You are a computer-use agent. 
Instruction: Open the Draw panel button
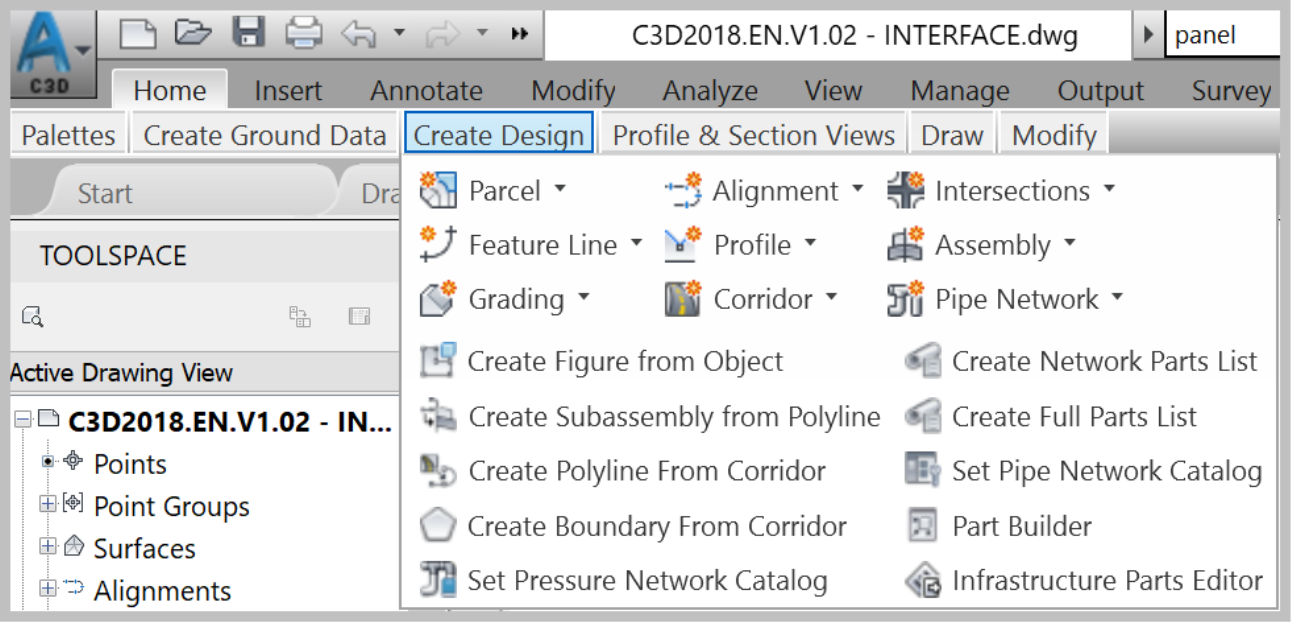click(x=952, y=135)
